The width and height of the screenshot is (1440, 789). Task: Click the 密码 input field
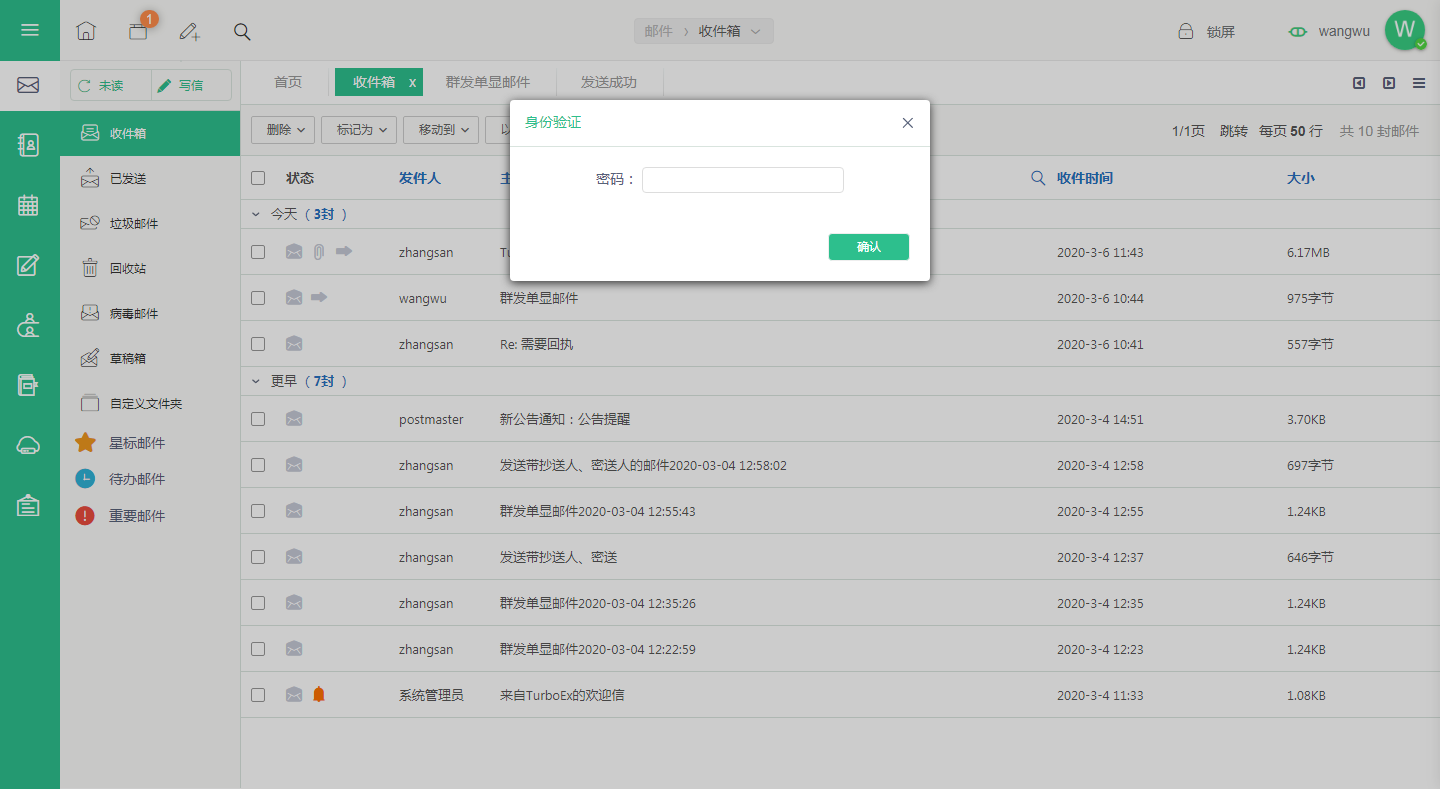[743, 180]
